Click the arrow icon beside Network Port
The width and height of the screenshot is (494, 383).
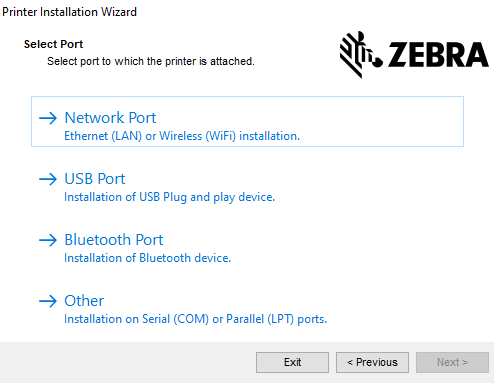point(48,118)
